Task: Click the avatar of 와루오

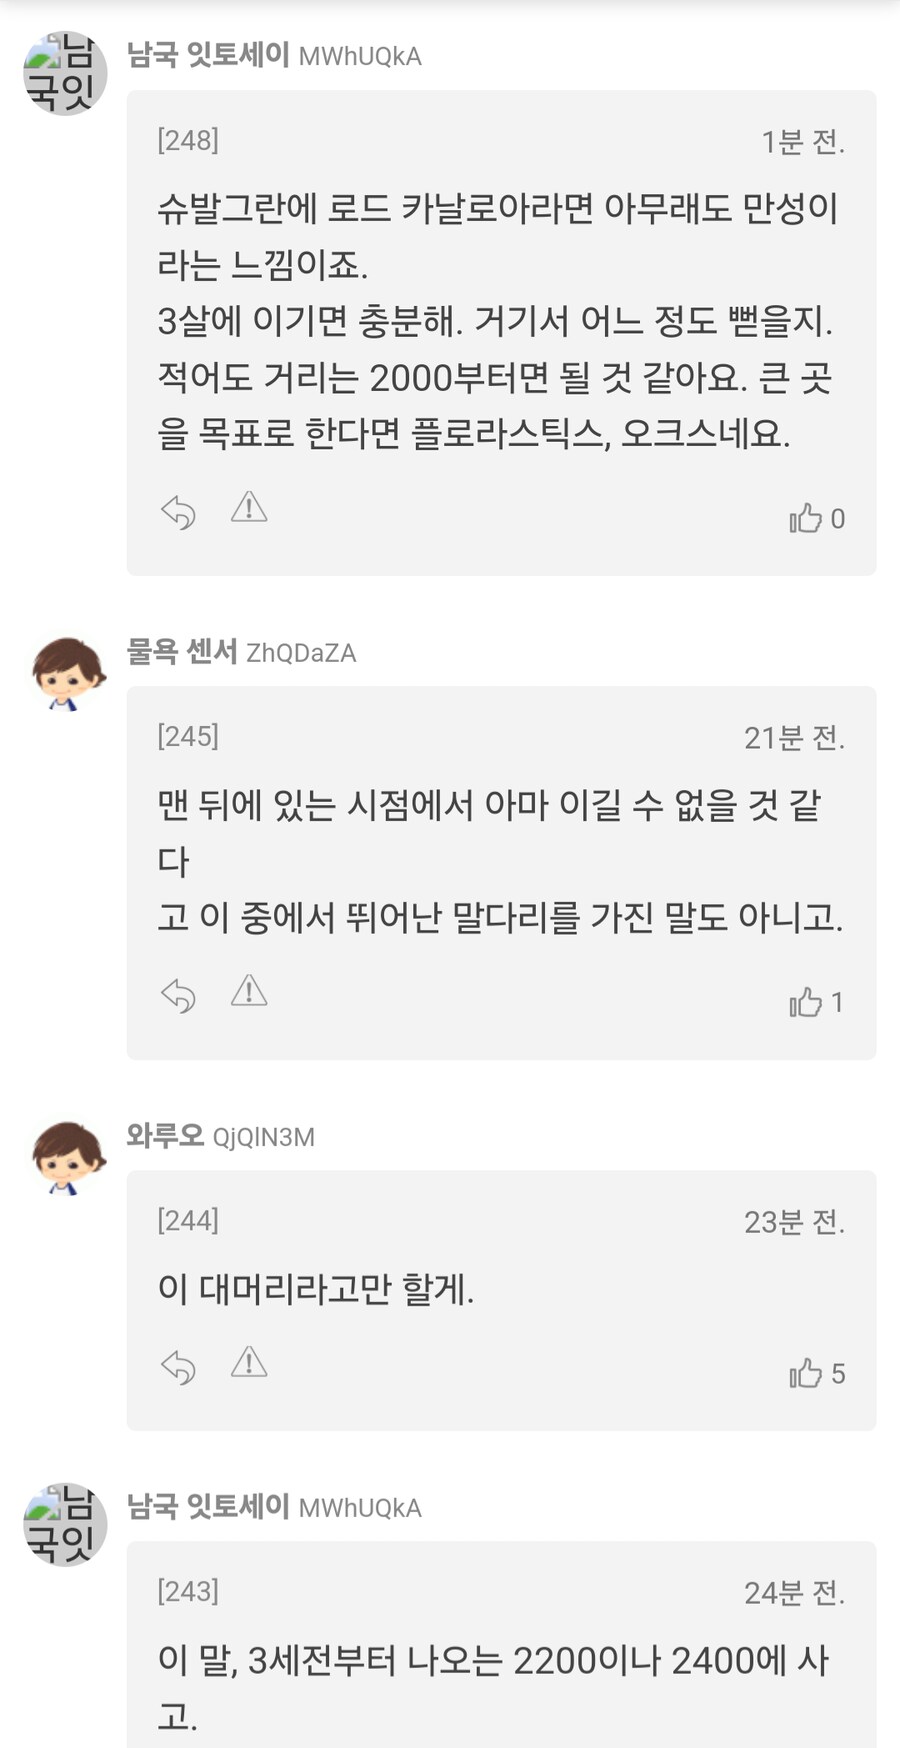Action: [x=66, y=1157]
